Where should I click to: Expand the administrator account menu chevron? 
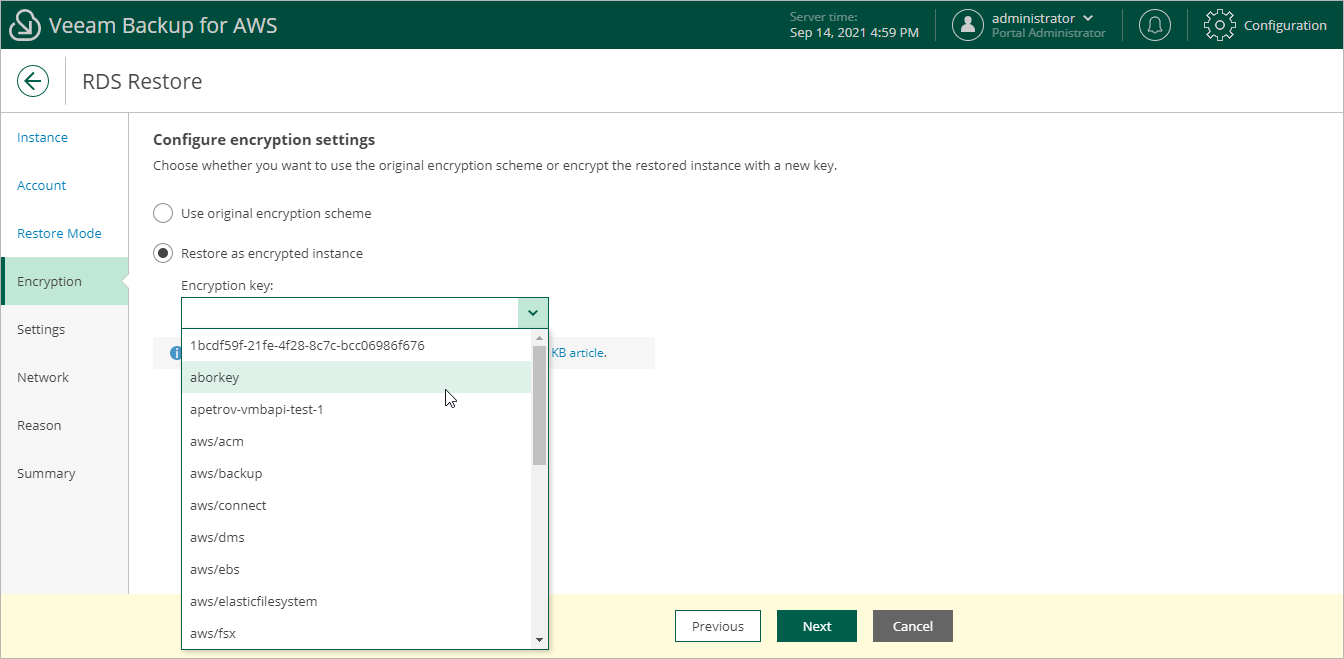point(1088,18)
